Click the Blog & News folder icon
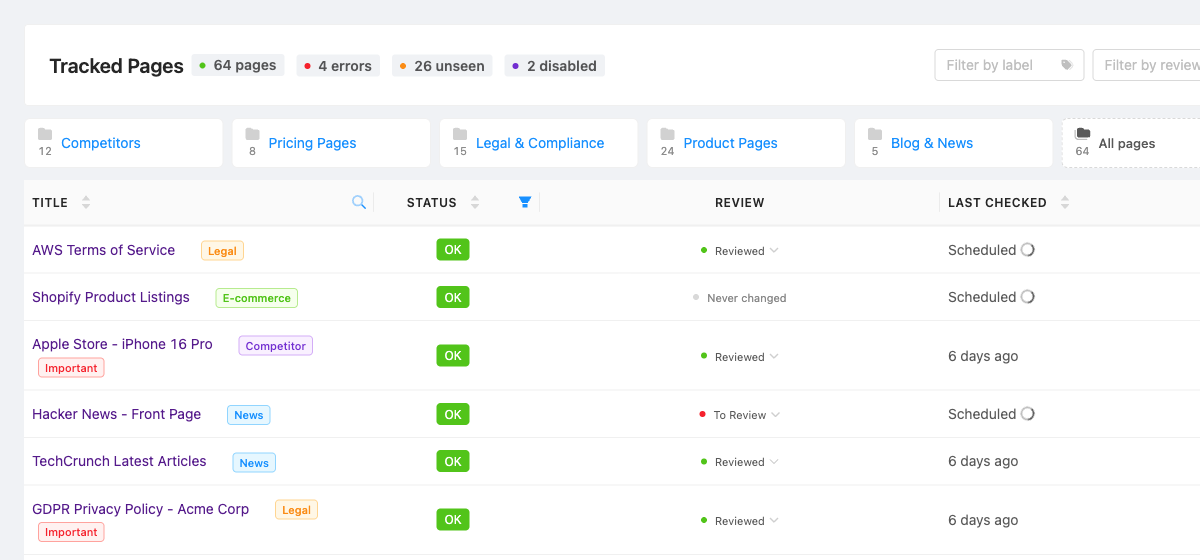 [875, 134]
